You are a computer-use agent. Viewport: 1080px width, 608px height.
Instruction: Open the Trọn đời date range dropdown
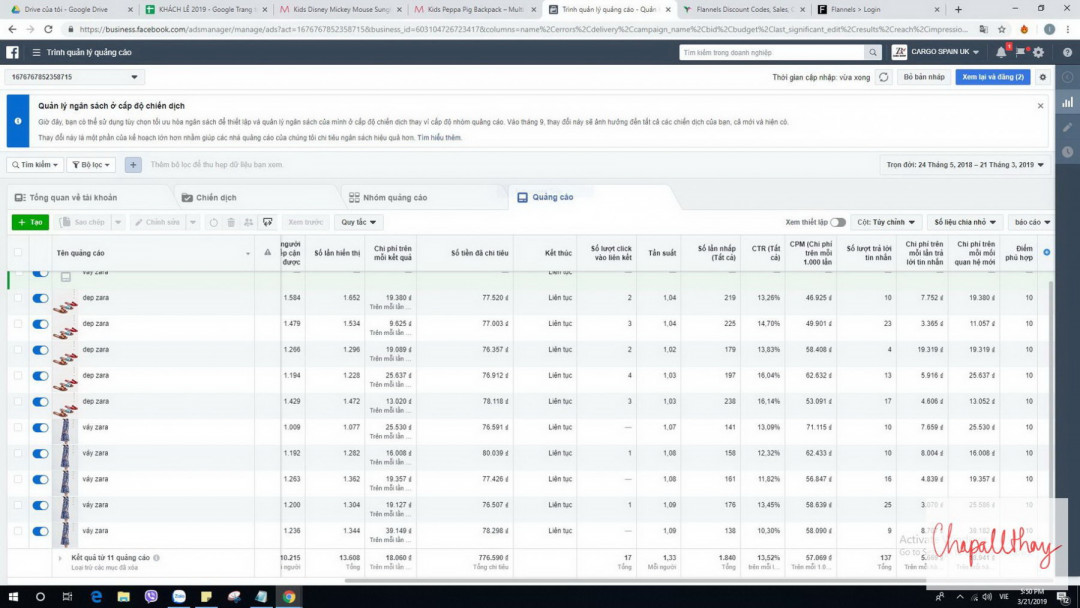click(x=964, y=165)
